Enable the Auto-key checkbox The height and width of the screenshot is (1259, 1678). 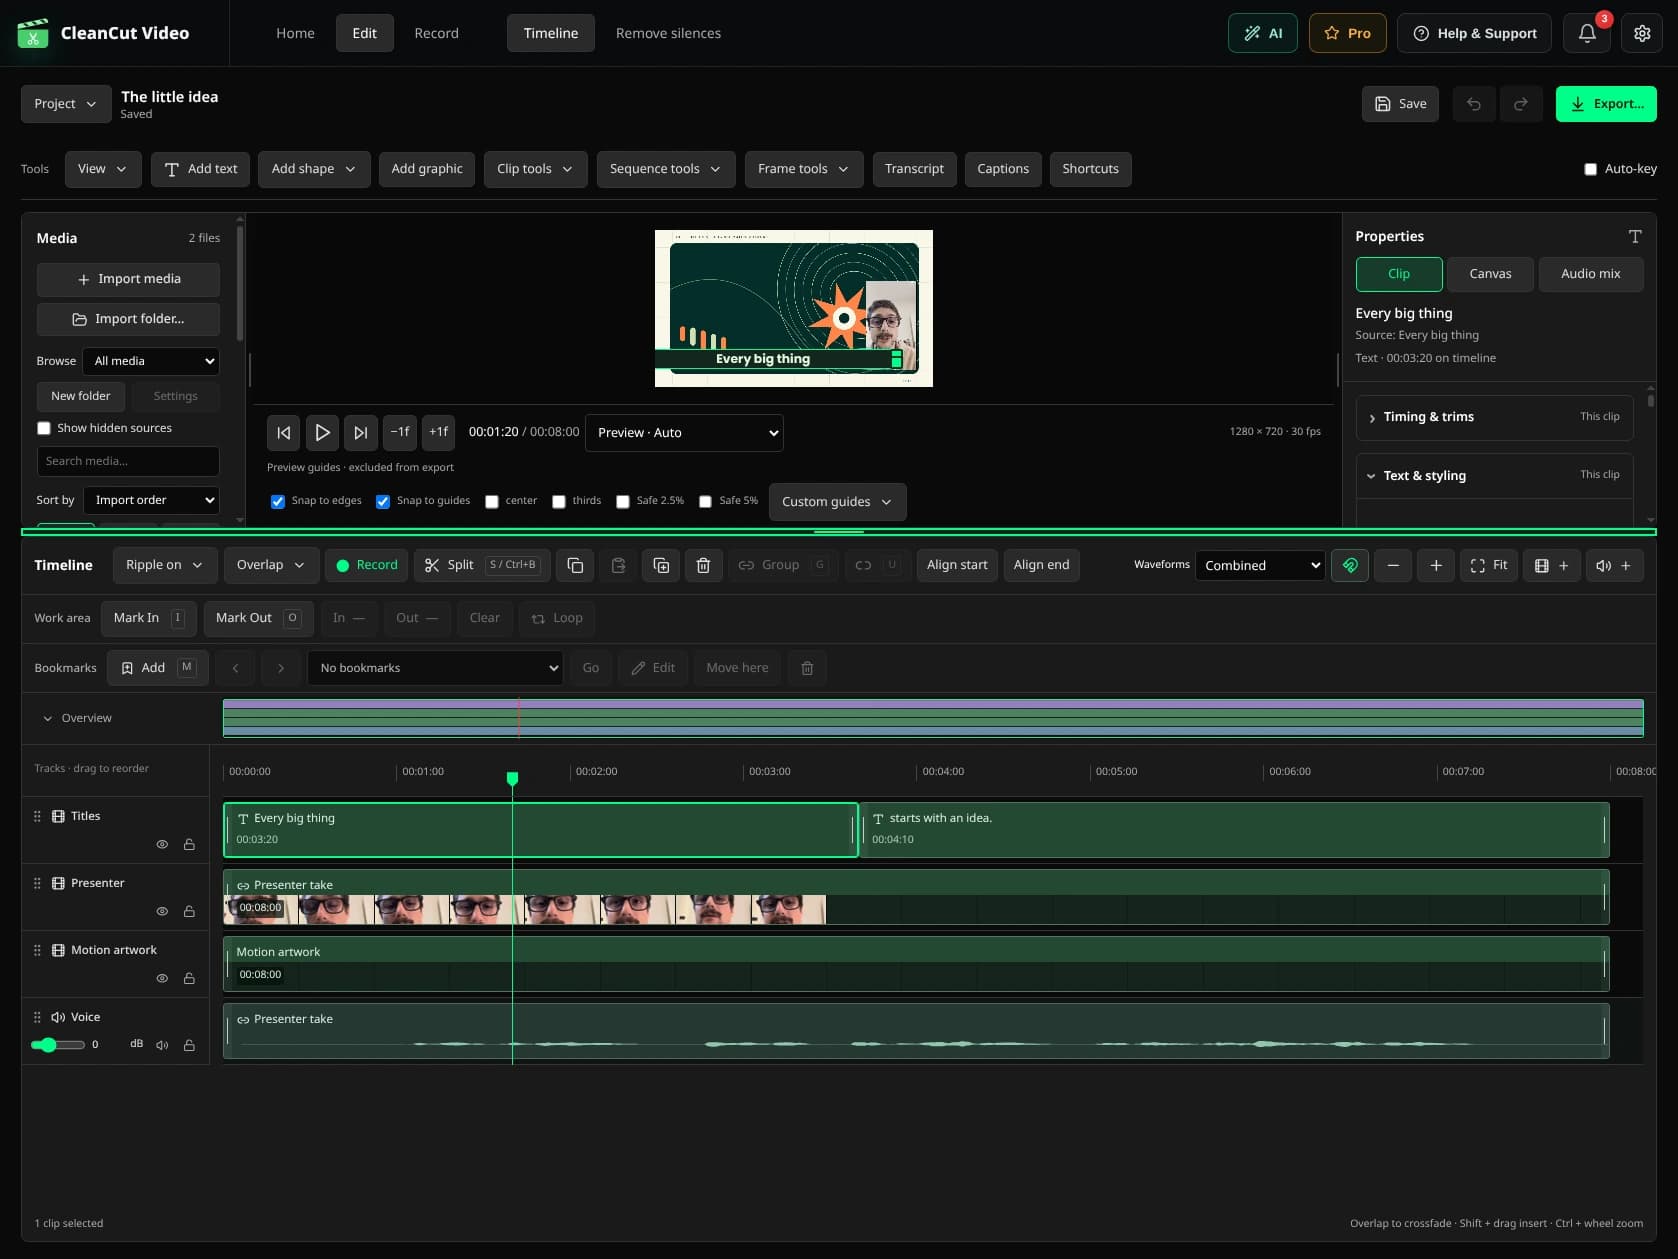pos(1590,169)
